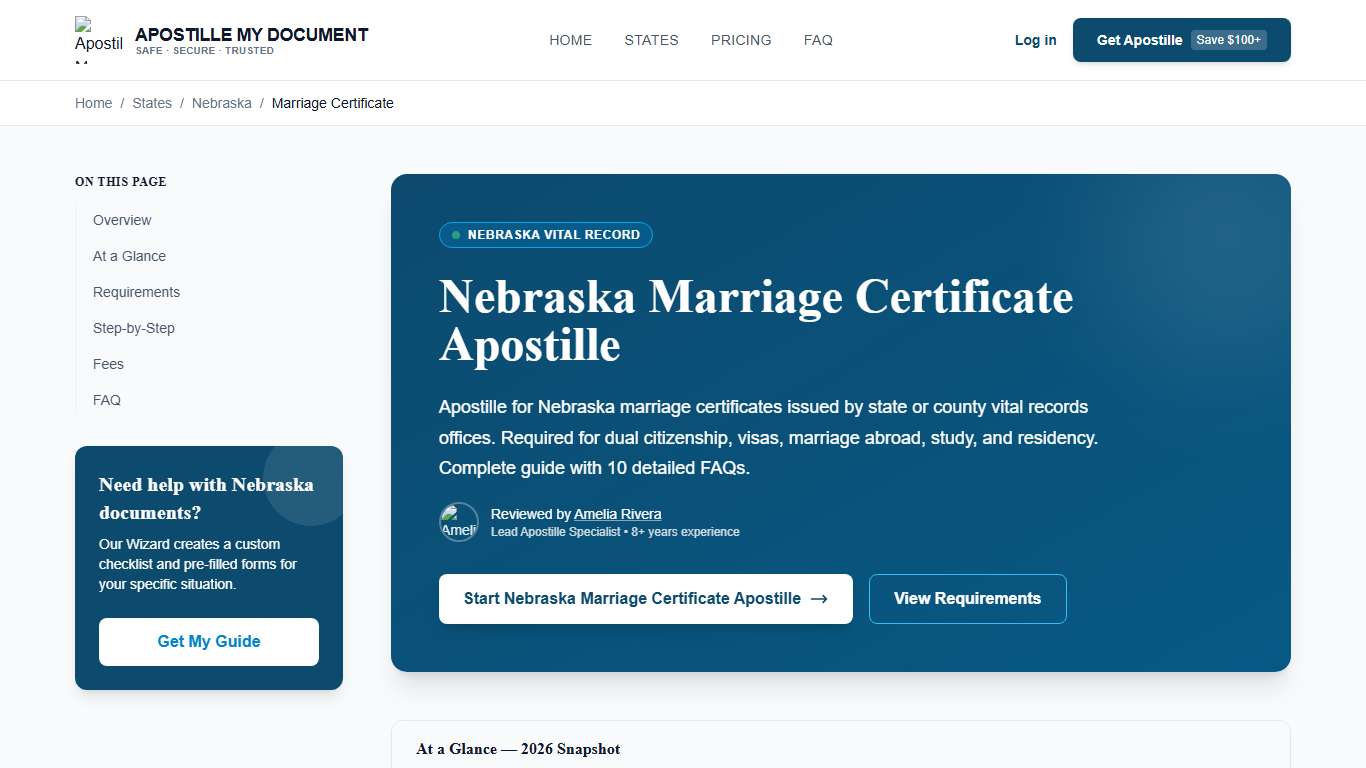The height and width of the screenshot is (768, 1366).
Task: Open the FAQ page from top navigation
Action: (x=818, y=40)
